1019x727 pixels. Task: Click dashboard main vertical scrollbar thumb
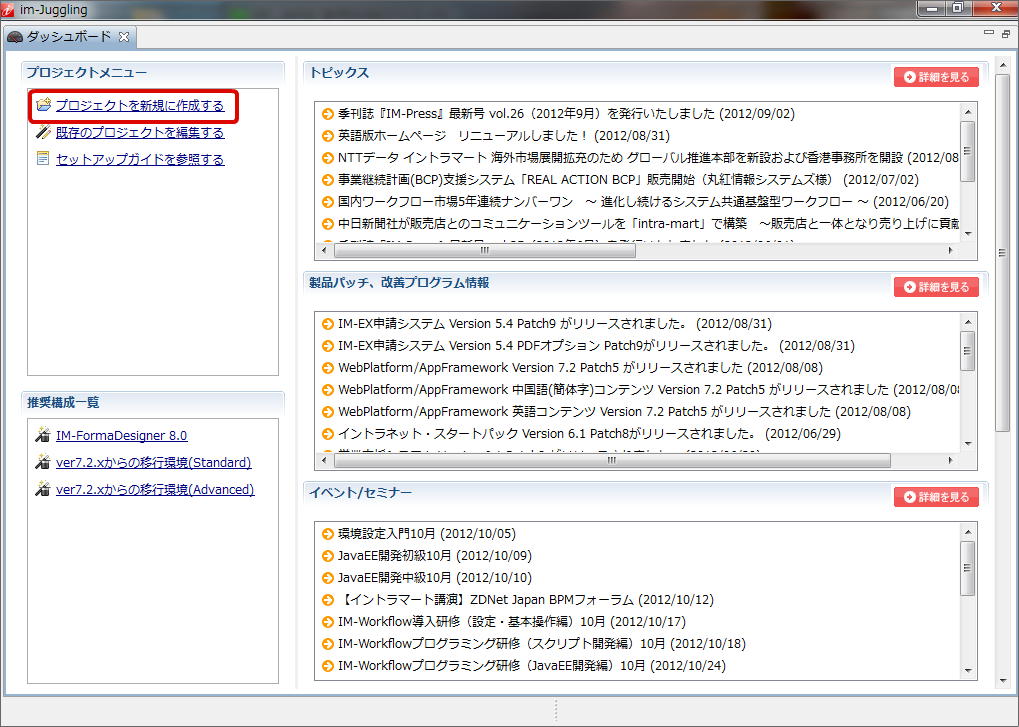click(1003, 252)
